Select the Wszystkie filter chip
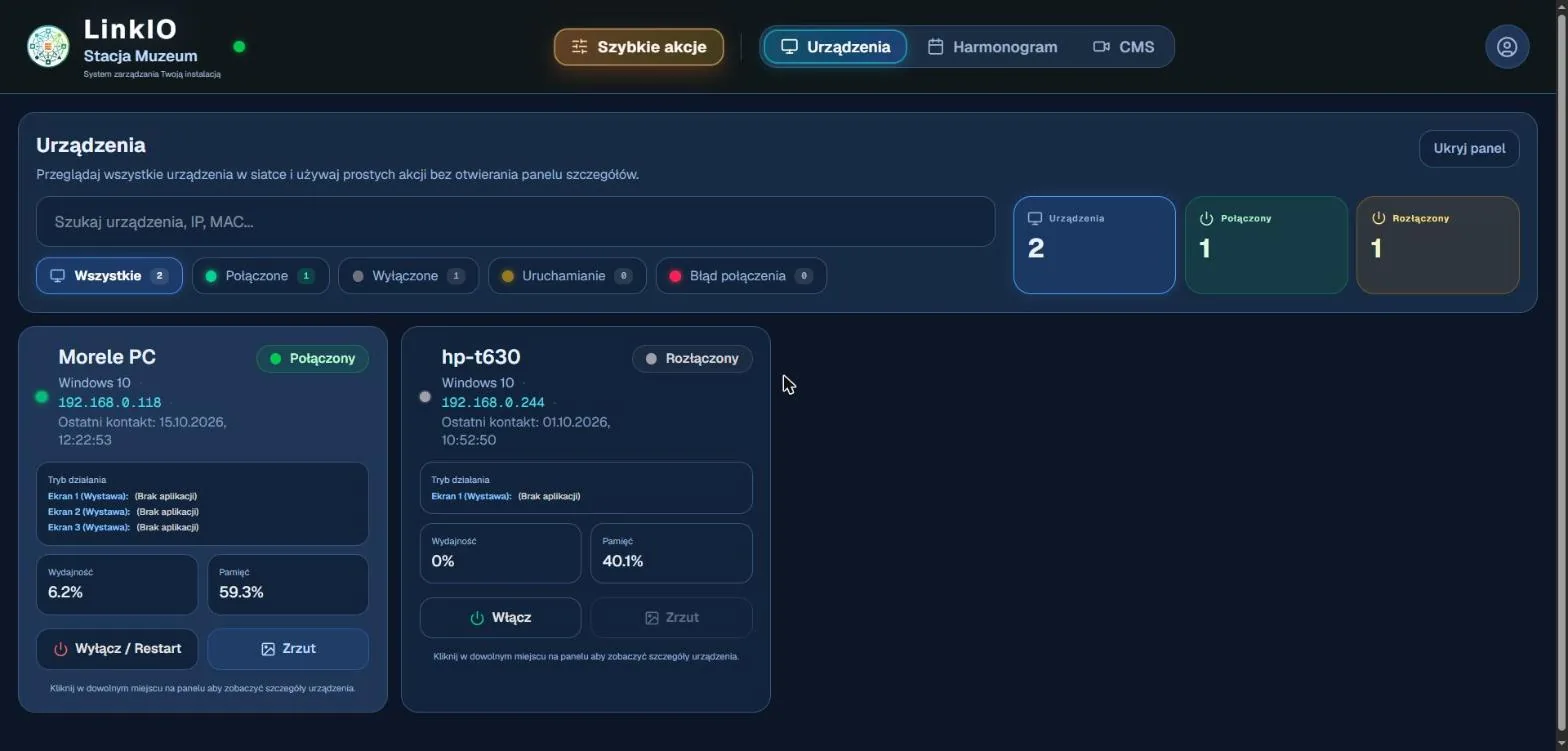This screenshot has height=751, width=1568. [110, 276]
